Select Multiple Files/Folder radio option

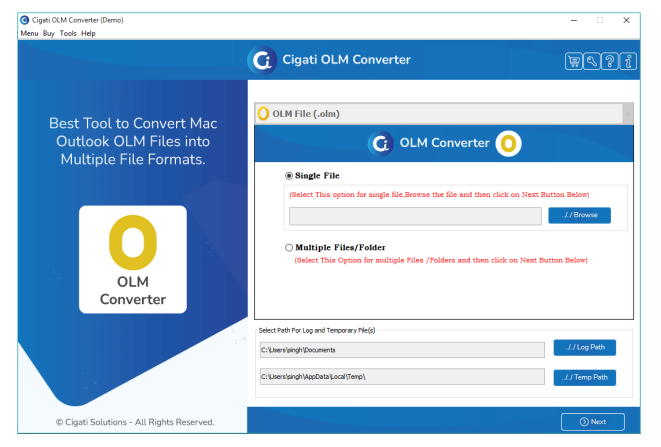pos(289,248)
